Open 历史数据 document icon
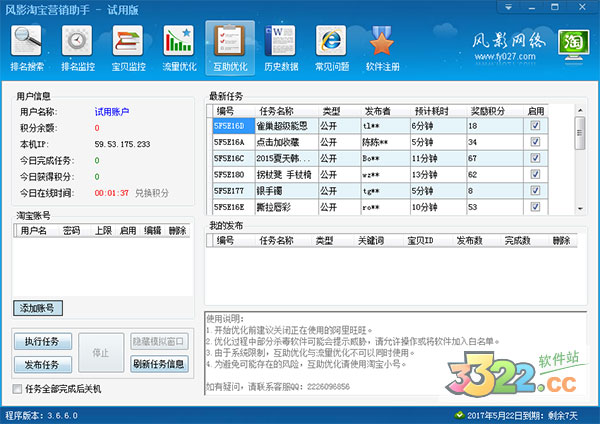The height and width of the screenshot is (424, 600). 279,41
